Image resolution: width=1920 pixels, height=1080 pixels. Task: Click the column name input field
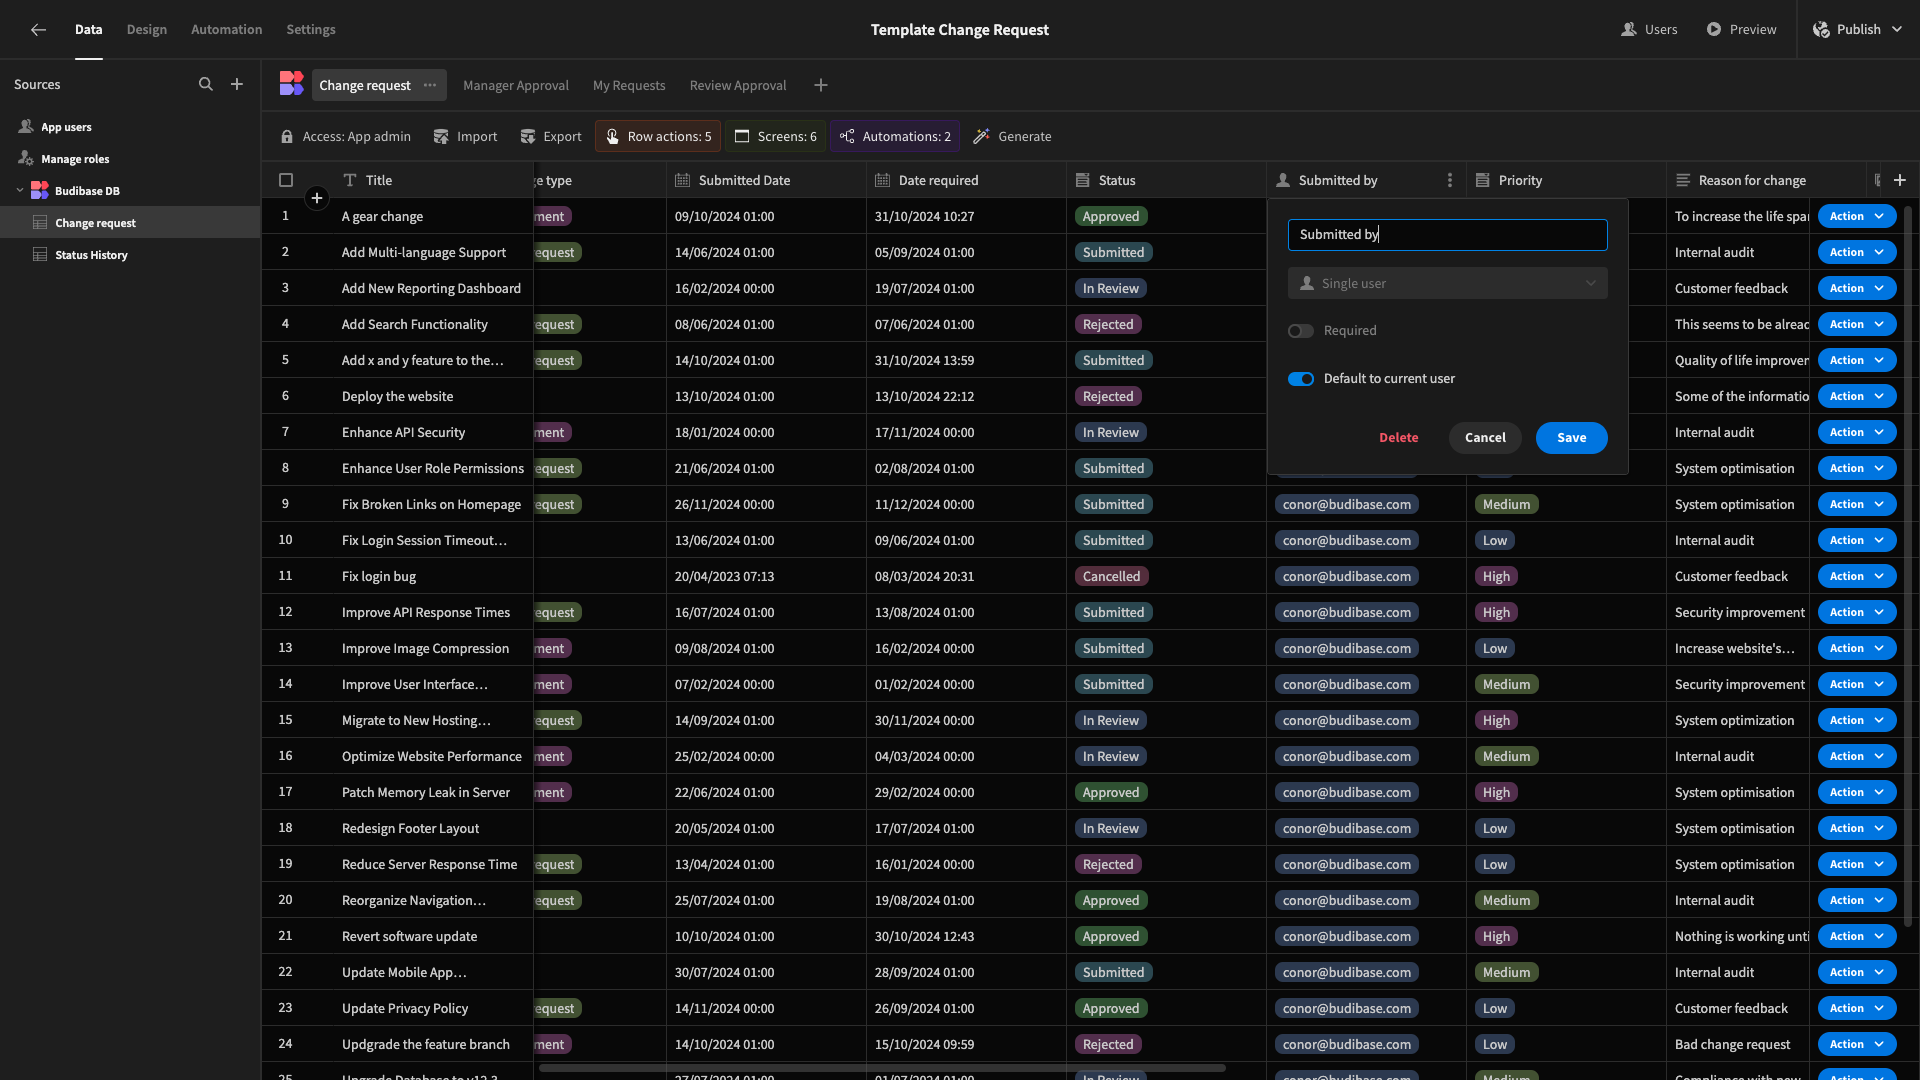[x=1447, y=235]
